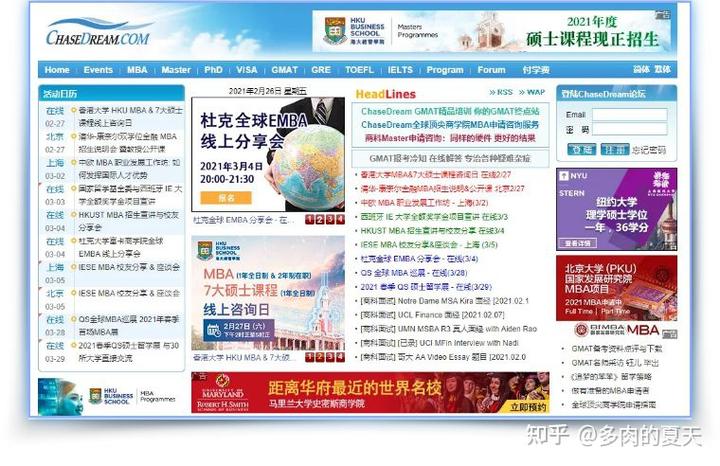Open 香港大学MBA&7大硕士课程咨询日 在线2/27 news link
The width and height of the screenshot is (720, 466).
tap(435, 174)
